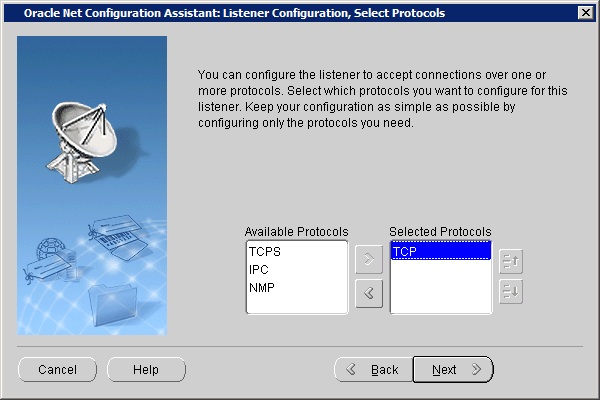The image size is (600, 400).
Task: Go Back to previous step
Action: click(x=373, y=370)
